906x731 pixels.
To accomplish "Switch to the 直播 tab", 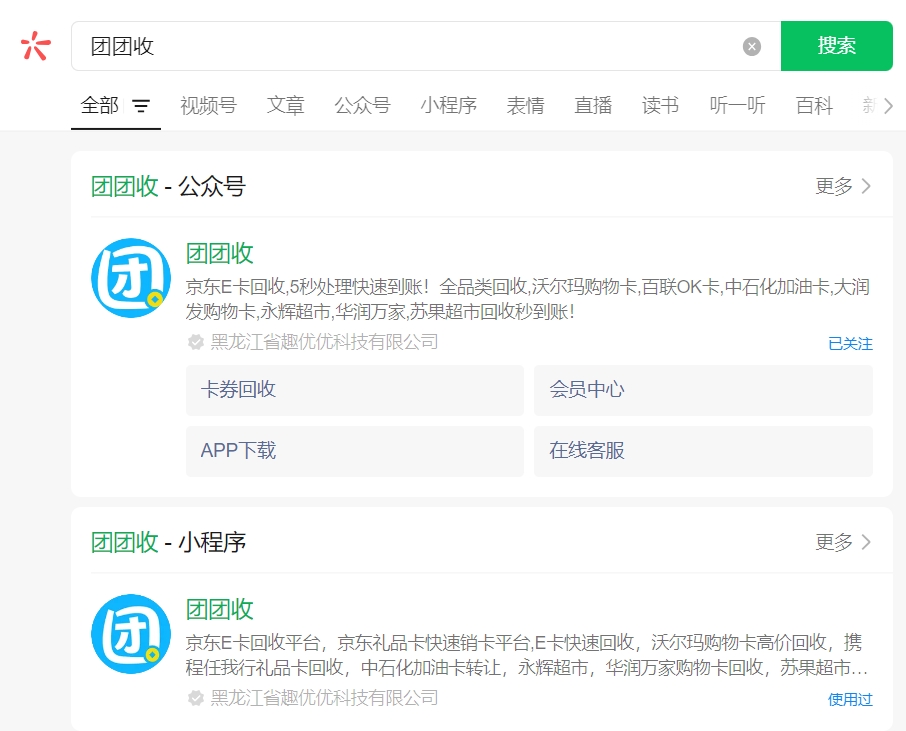I will pos(593,106).
